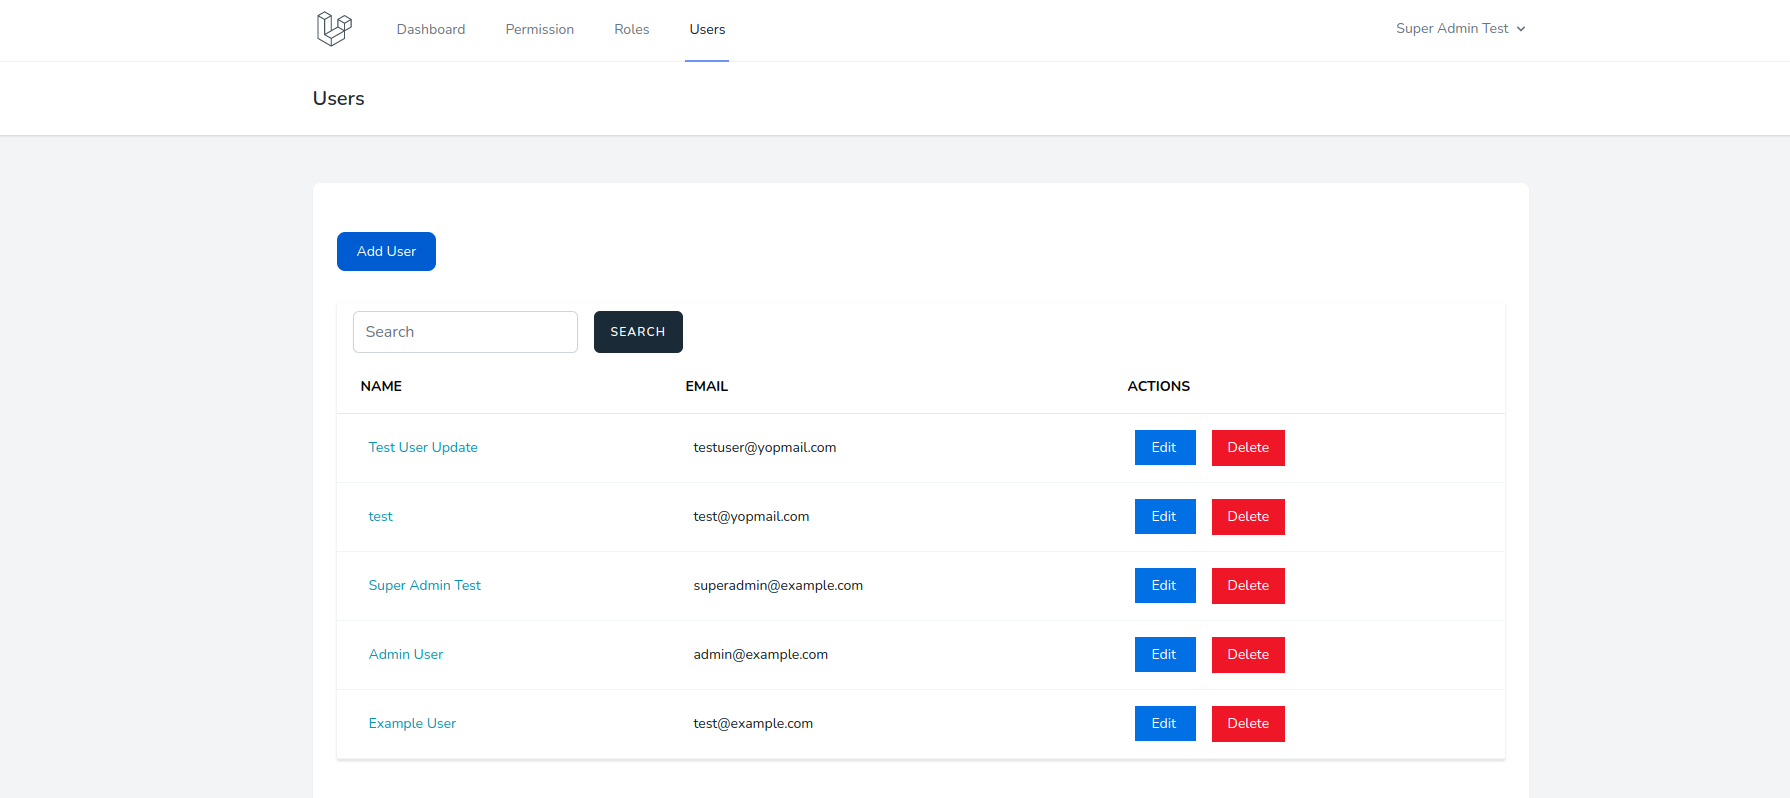
Task: Edit the test@yopmail.com user
Action: (x=1164, y=517)
